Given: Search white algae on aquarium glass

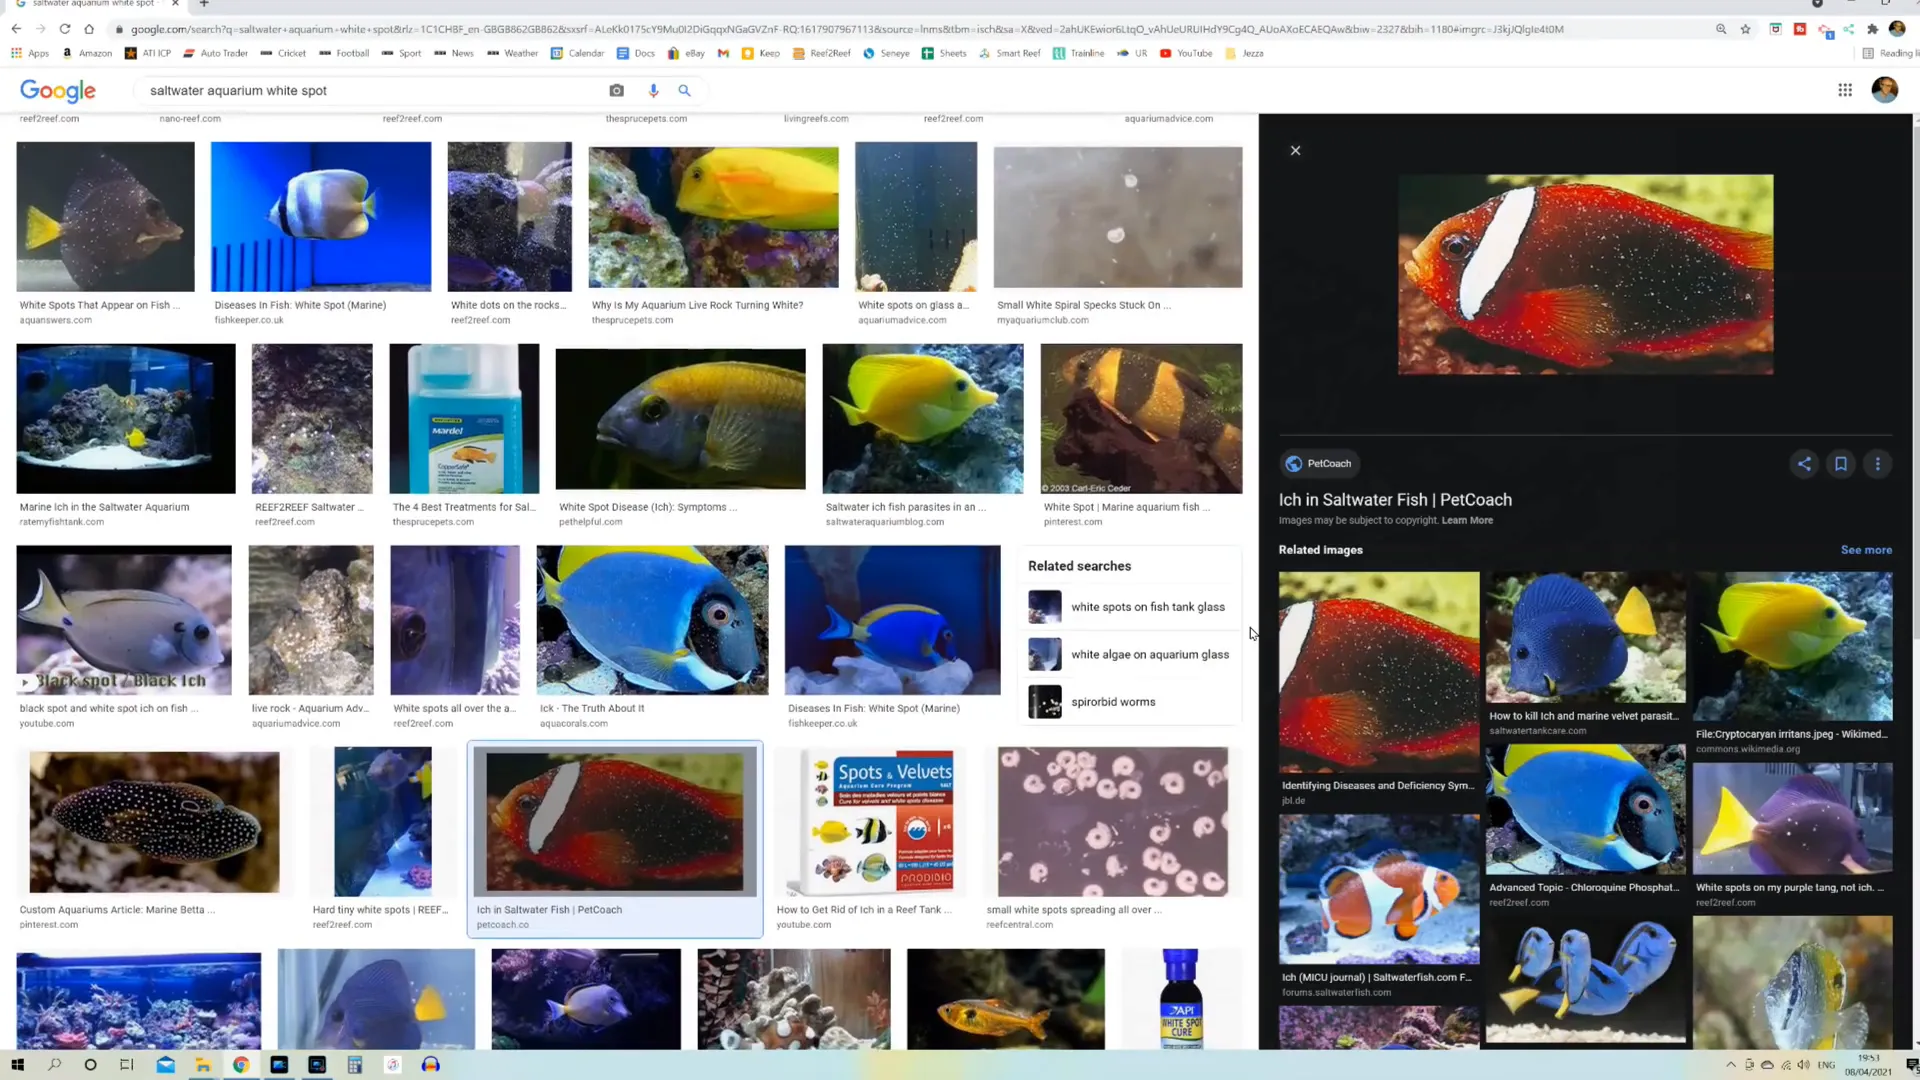Looking at the screenshot, I should click(x=1129, y=655).
